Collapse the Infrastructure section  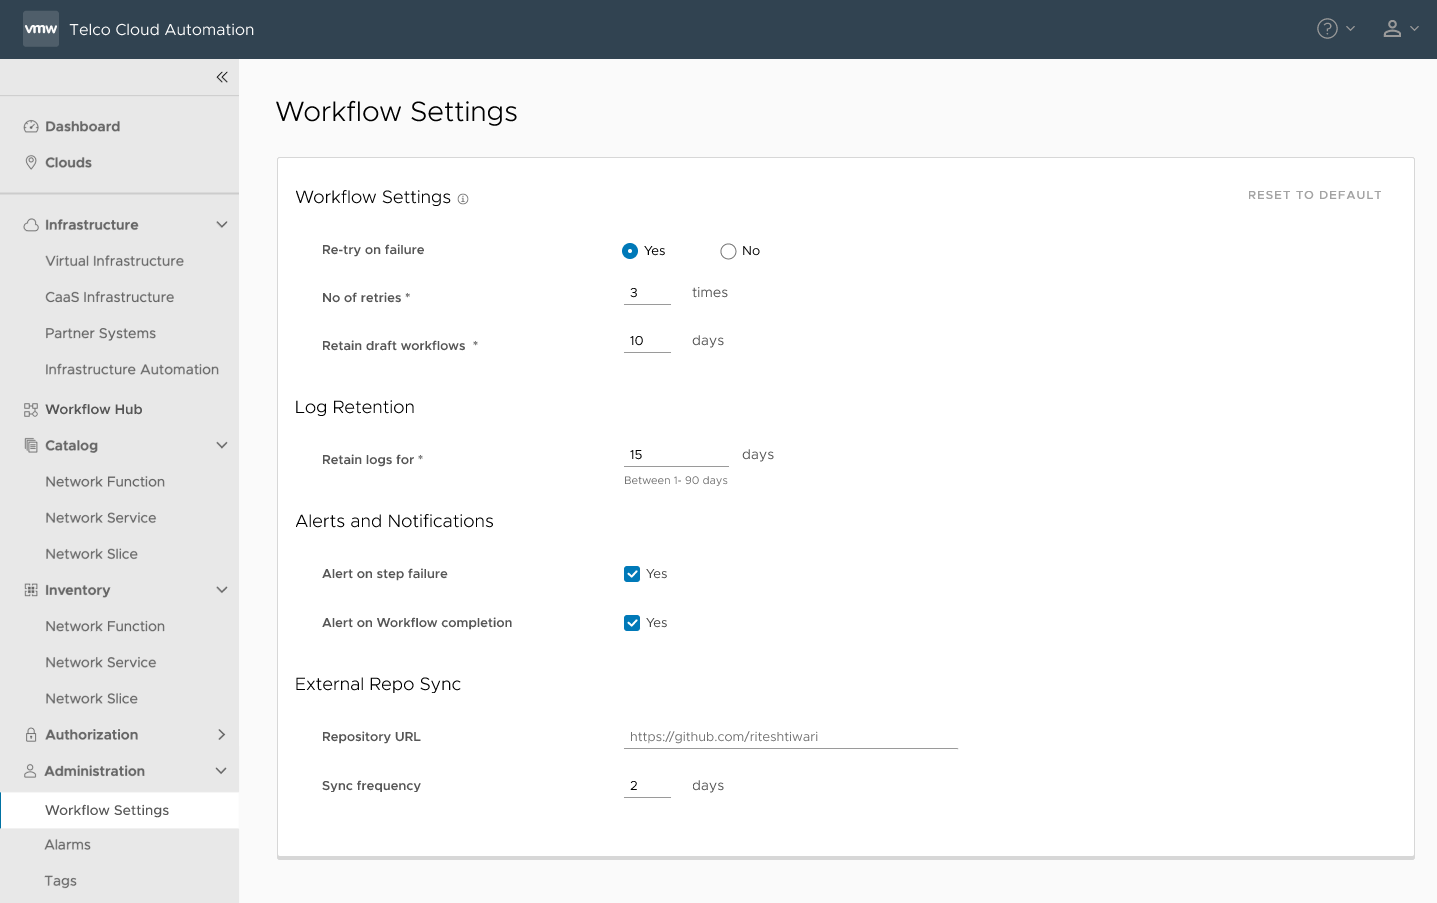(x=222, y=225)
